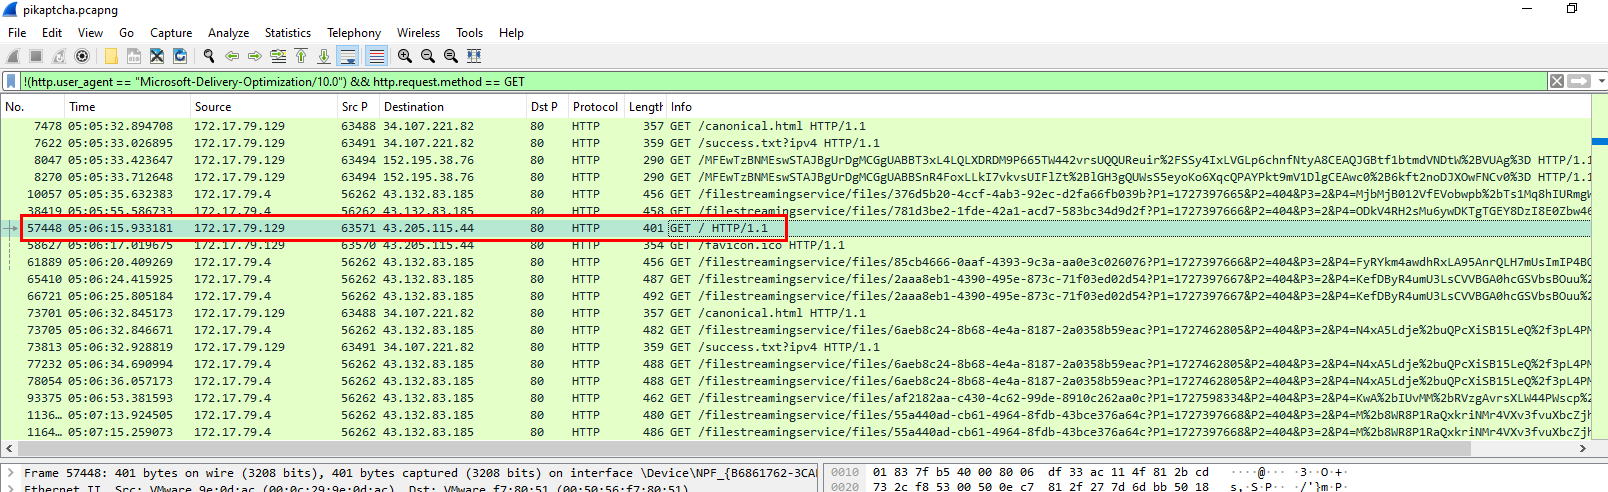Open the Statistics menu
The width and height of the screenshot is (1608, 492).
[x=287, y=33]
